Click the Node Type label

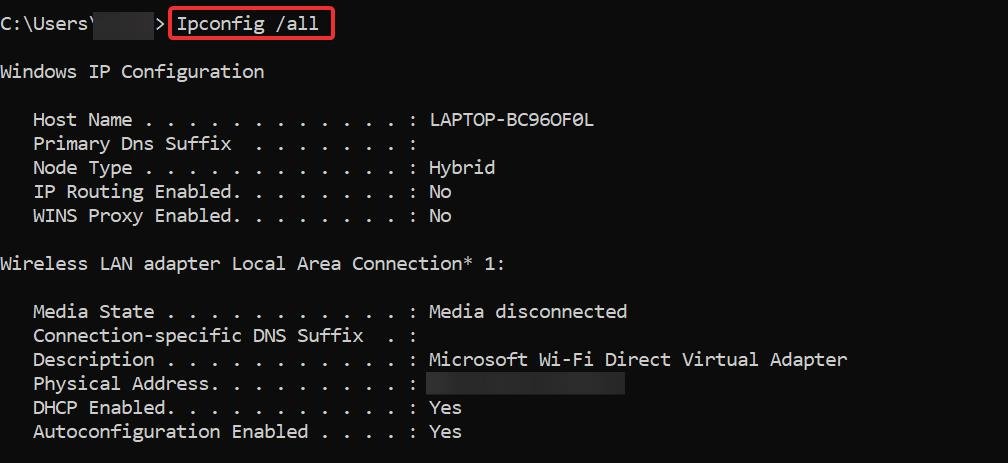[x=82, y=168]
